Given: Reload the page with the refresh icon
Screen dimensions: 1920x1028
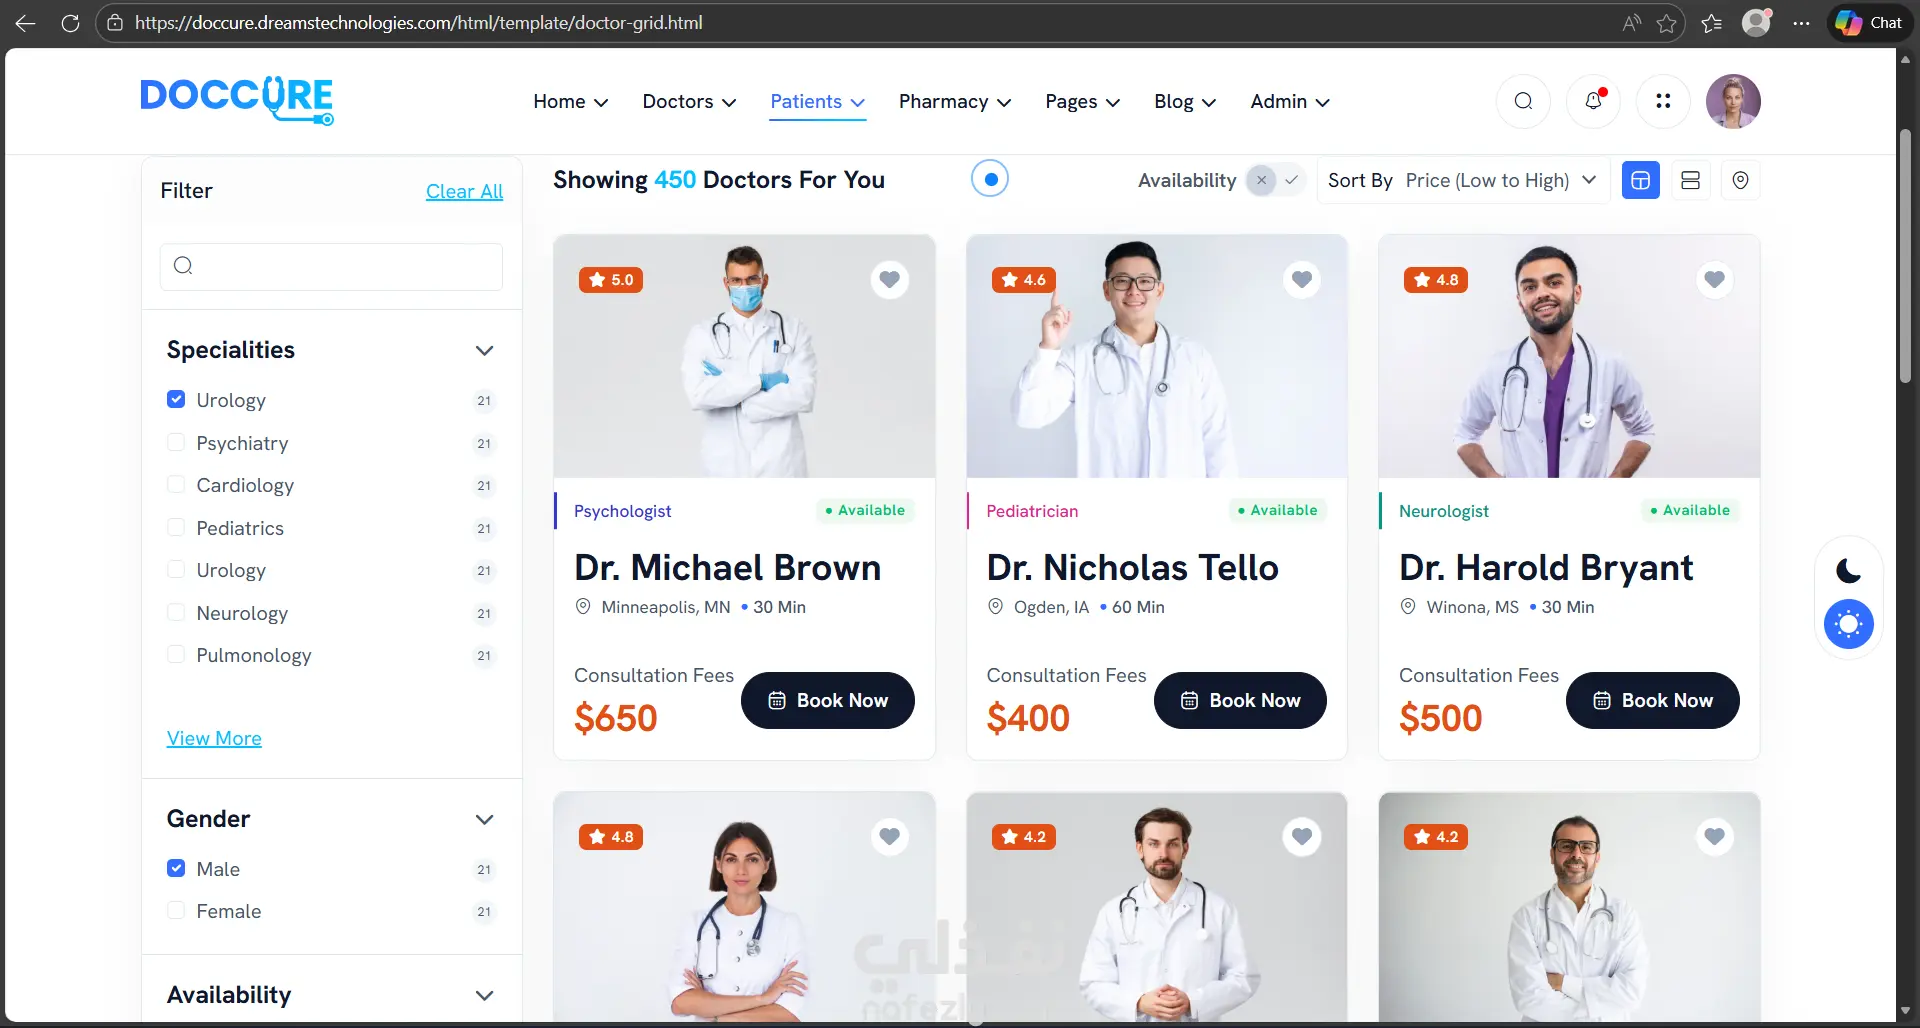Looking at the screenshot, I should tap(70, 23).
